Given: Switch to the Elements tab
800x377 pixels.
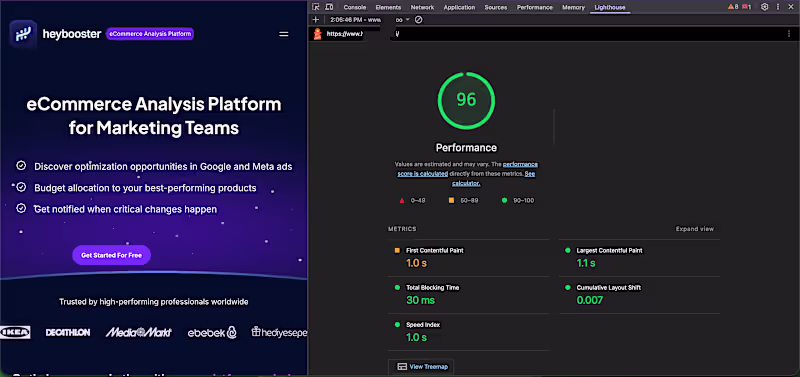Looking at the screenshot, I should 388,7.
